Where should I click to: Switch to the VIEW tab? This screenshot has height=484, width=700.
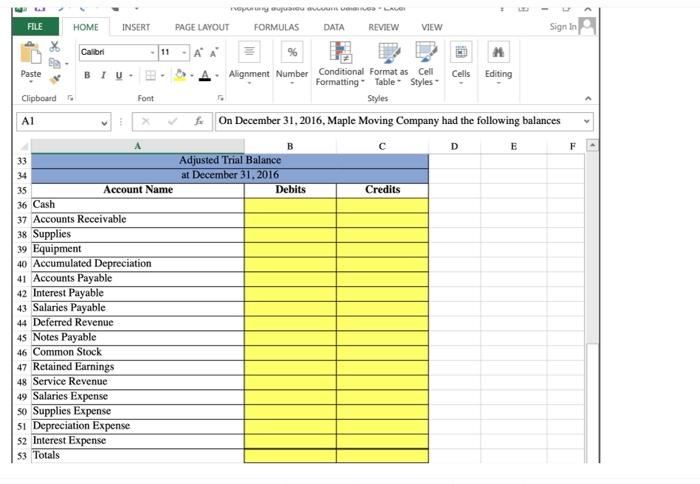pyautogui.click(x=432, y=27)
